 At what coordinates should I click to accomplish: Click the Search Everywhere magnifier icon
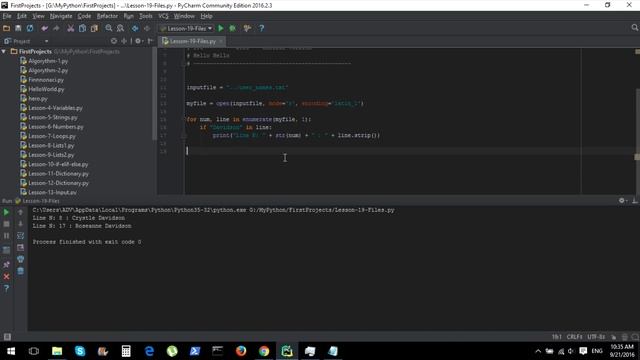[x=634, y=28]
